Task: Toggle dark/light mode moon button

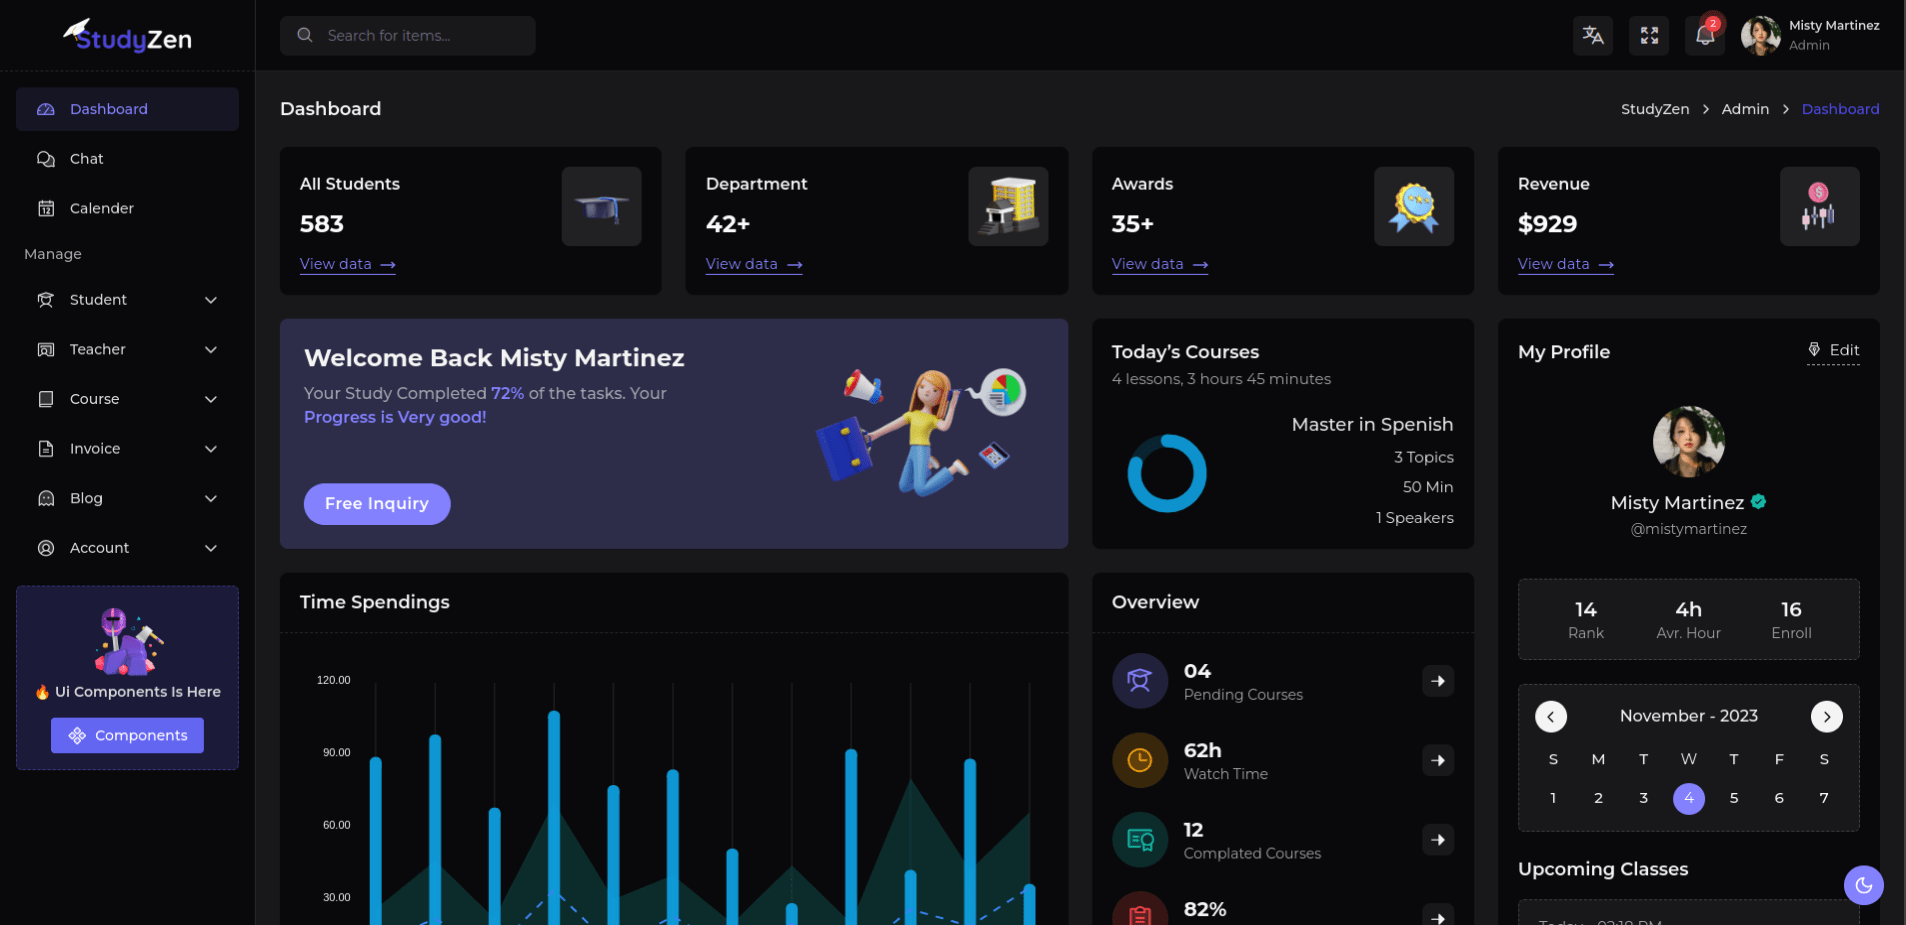Action: [1864, 885]
